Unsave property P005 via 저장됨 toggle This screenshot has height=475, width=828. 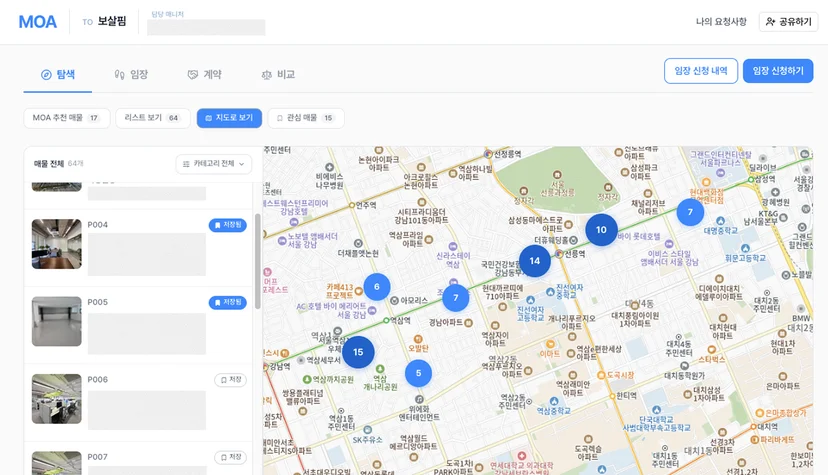(228, 302)
